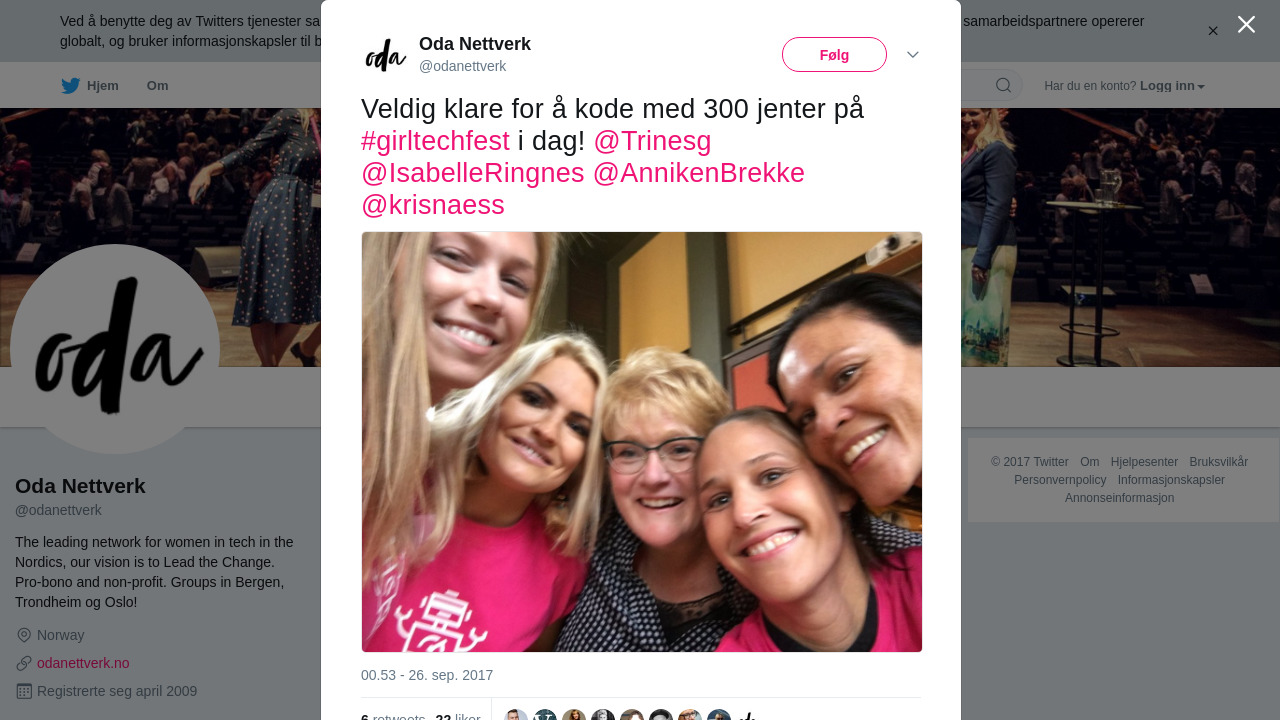
Task: Open the @Trinesg mention
Action: [652, 141]
